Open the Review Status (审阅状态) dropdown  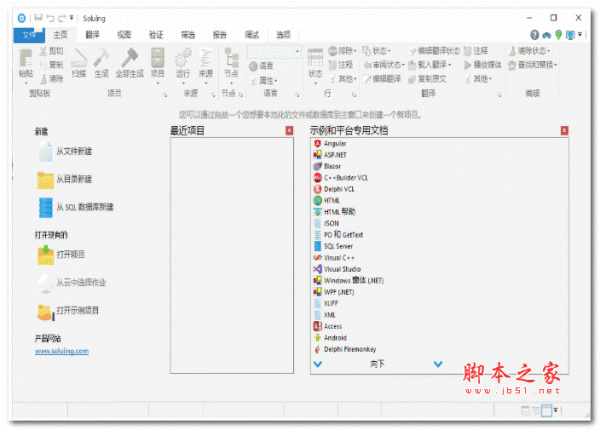coord(384,65)
